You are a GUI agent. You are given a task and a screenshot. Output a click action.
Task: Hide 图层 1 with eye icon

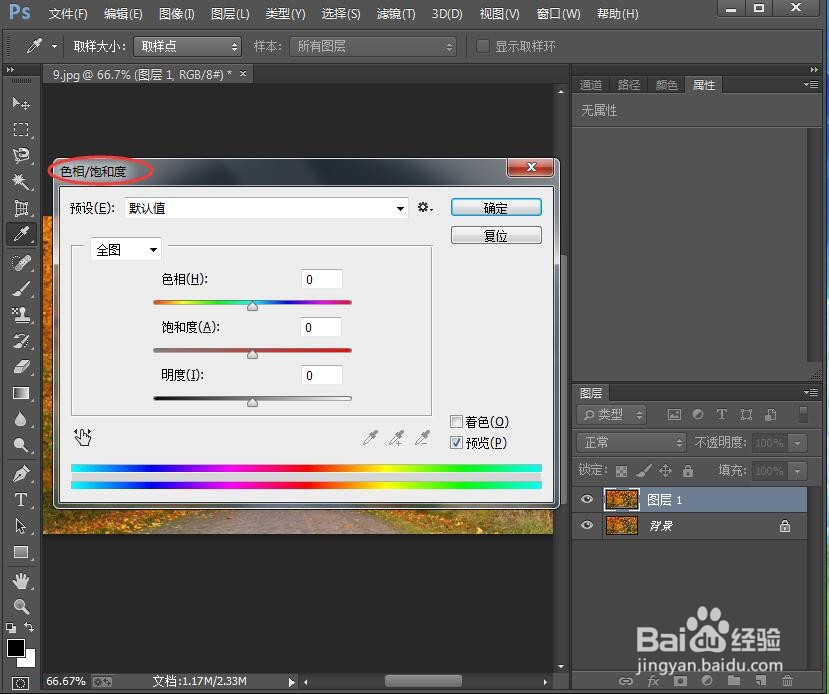[x=587, y=499]
